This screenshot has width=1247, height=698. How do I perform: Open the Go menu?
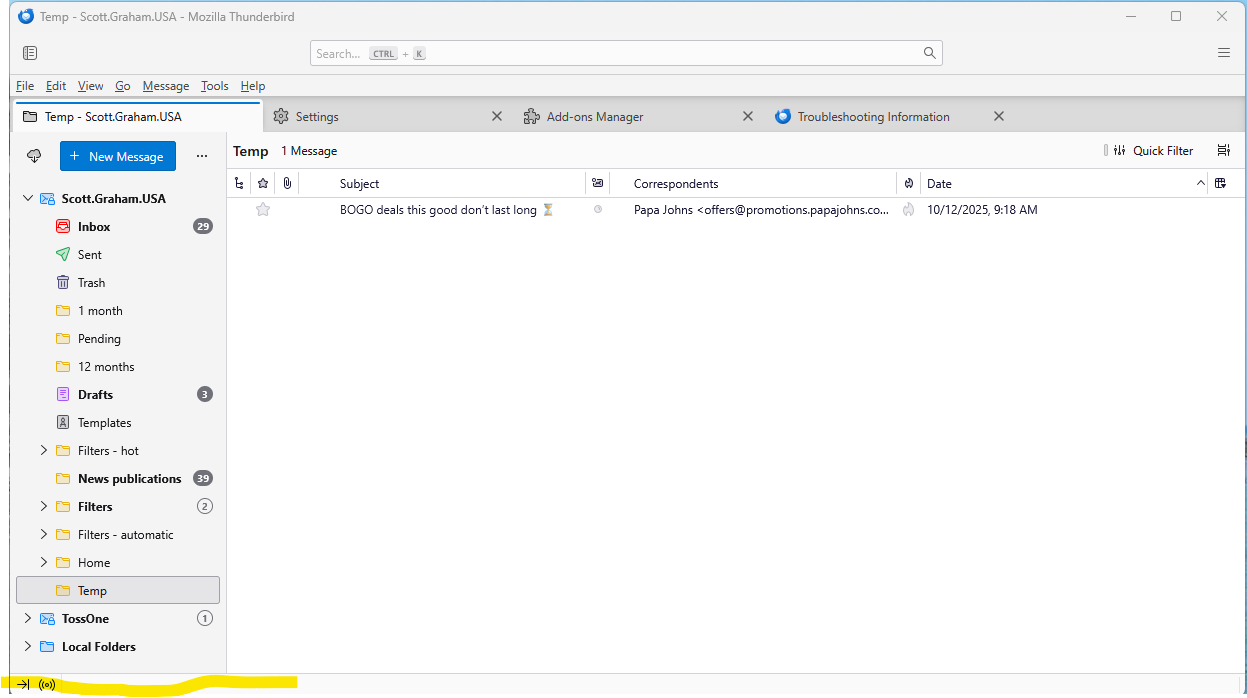click(123, 86)
